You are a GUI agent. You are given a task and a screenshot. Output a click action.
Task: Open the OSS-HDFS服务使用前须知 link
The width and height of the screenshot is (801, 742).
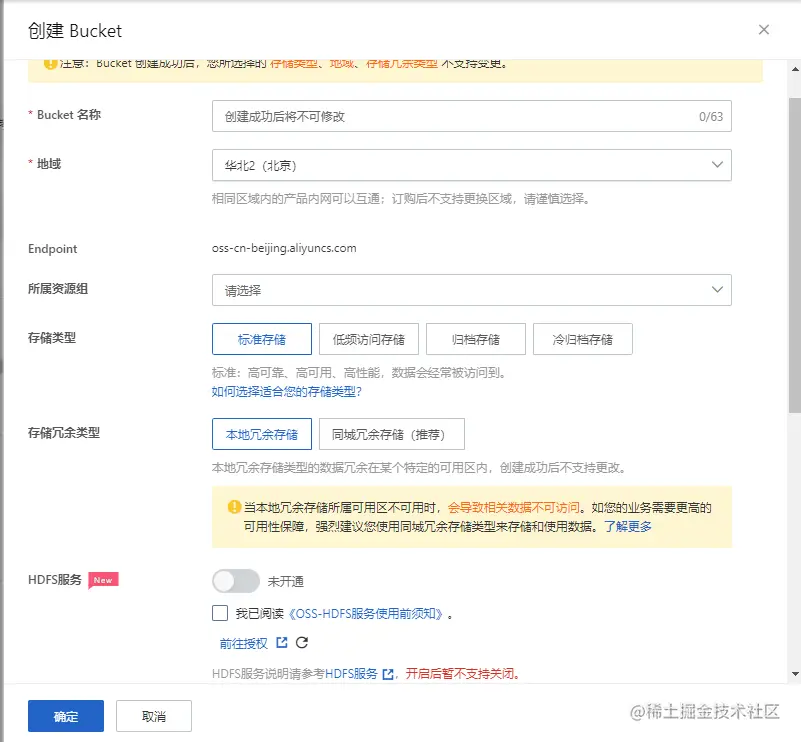(x=365, y=613)
